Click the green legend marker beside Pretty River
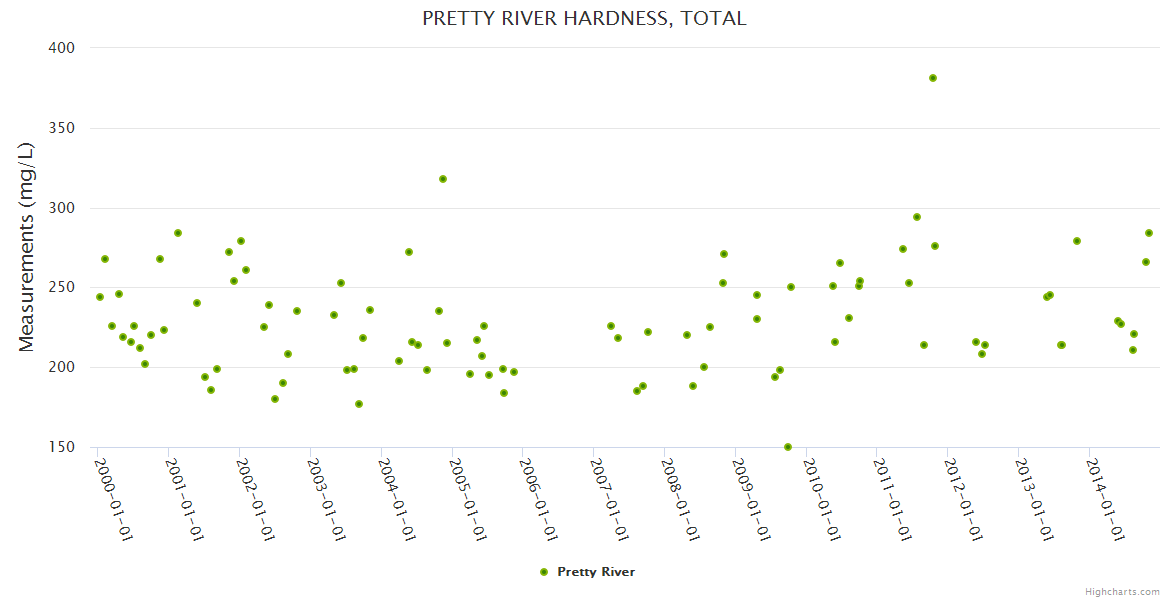The height and width of the screenshot is (600, 1170). point(544,572)
